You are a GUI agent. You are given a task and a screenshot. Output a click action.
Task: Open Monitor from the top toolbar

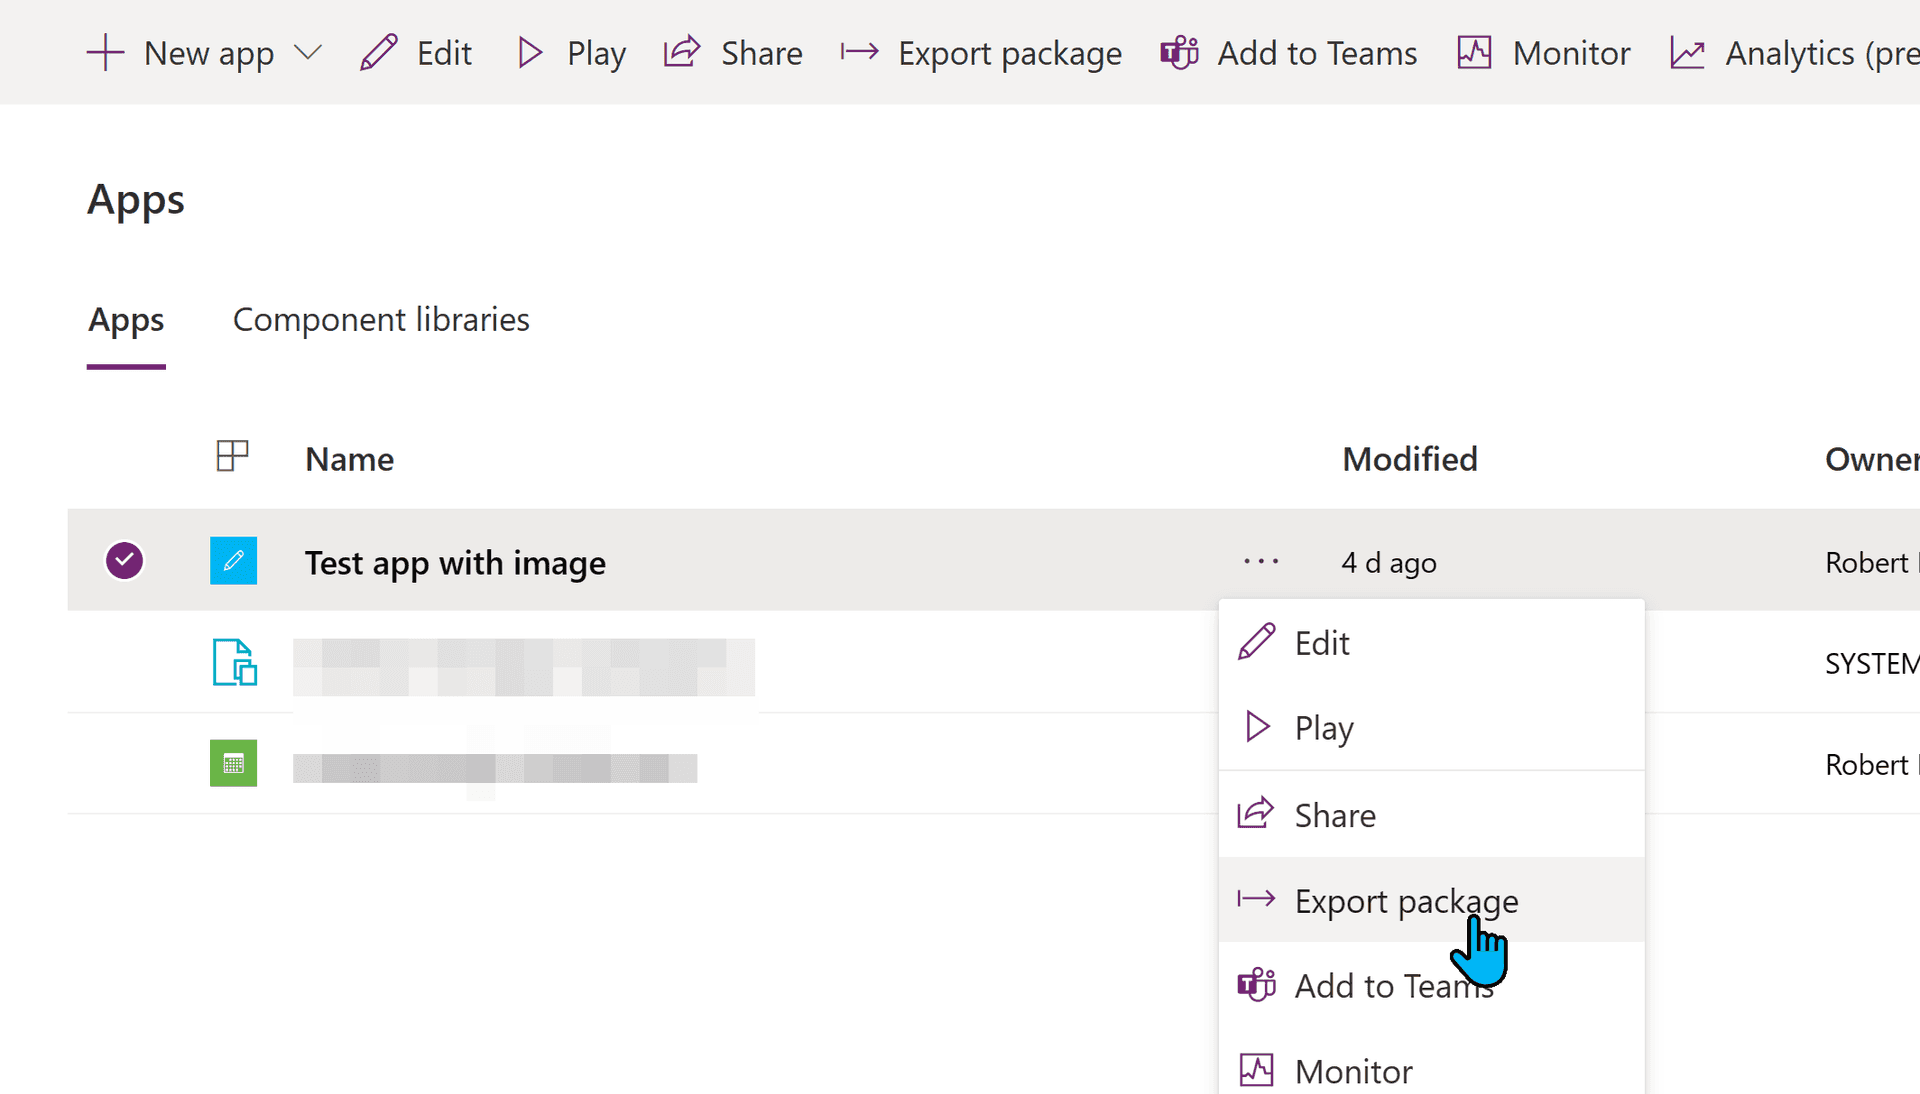(1543, 53)
